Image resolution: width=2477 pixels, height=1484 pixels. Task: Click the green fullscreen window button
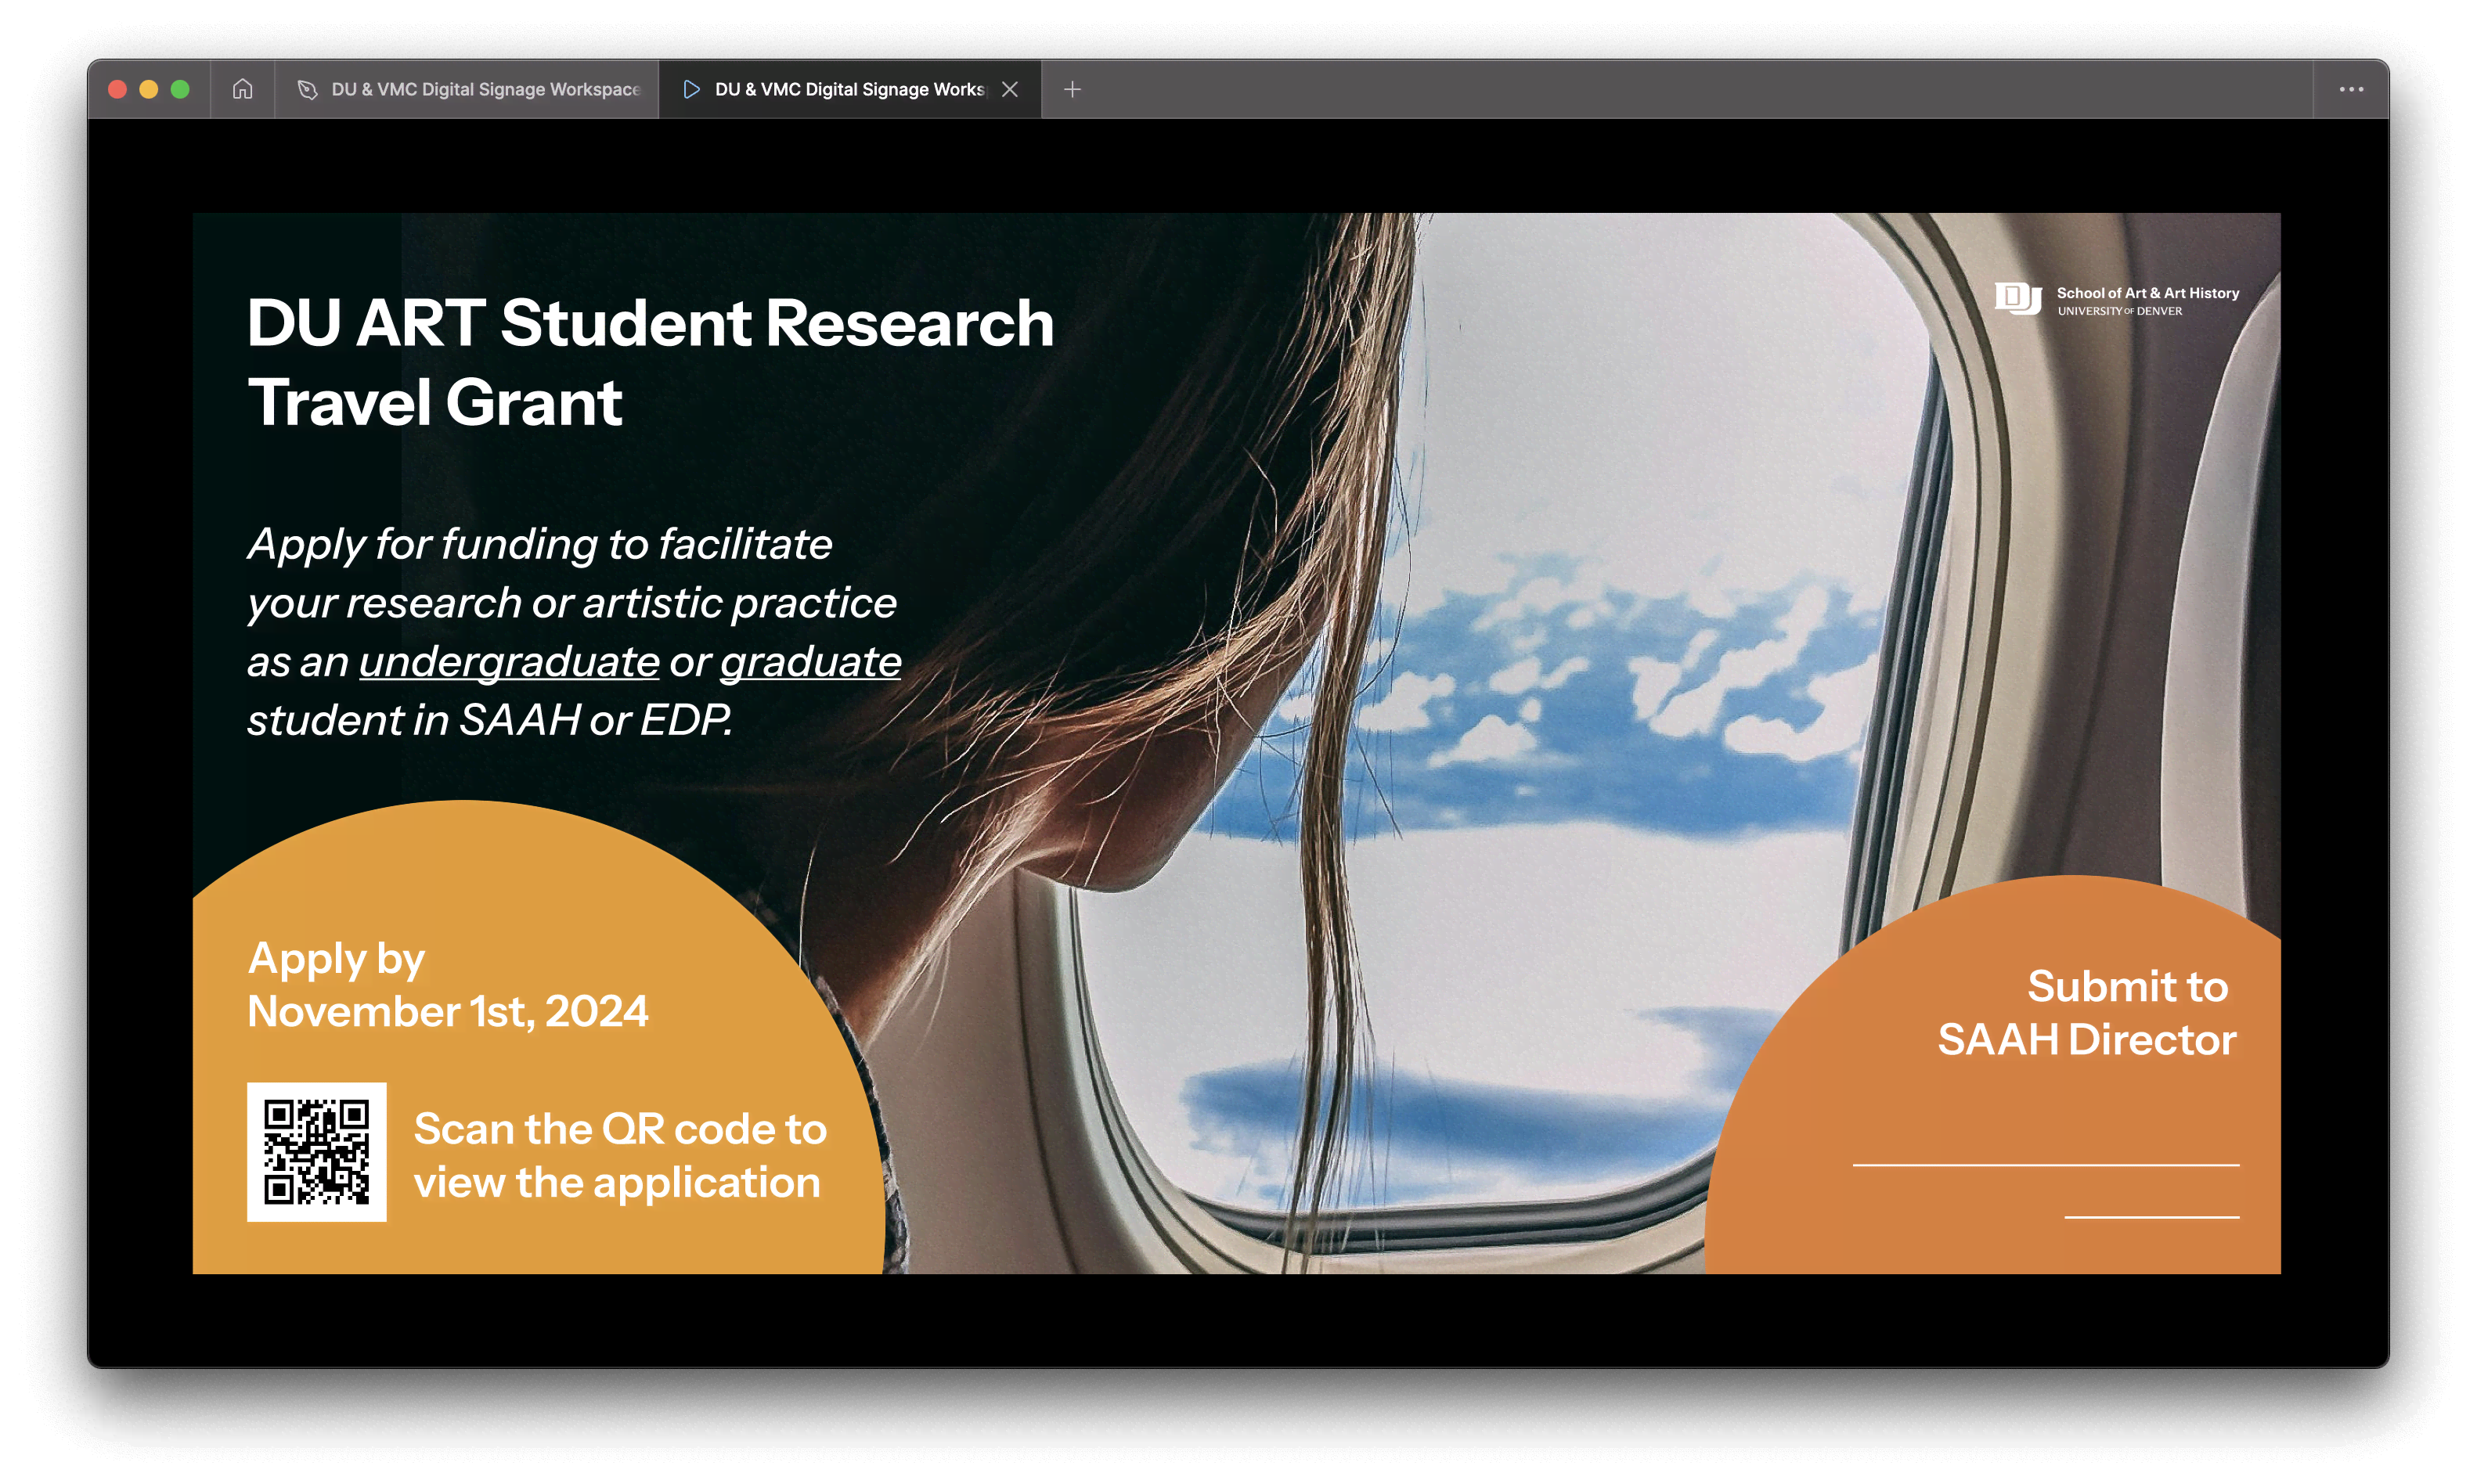[180, 89]
